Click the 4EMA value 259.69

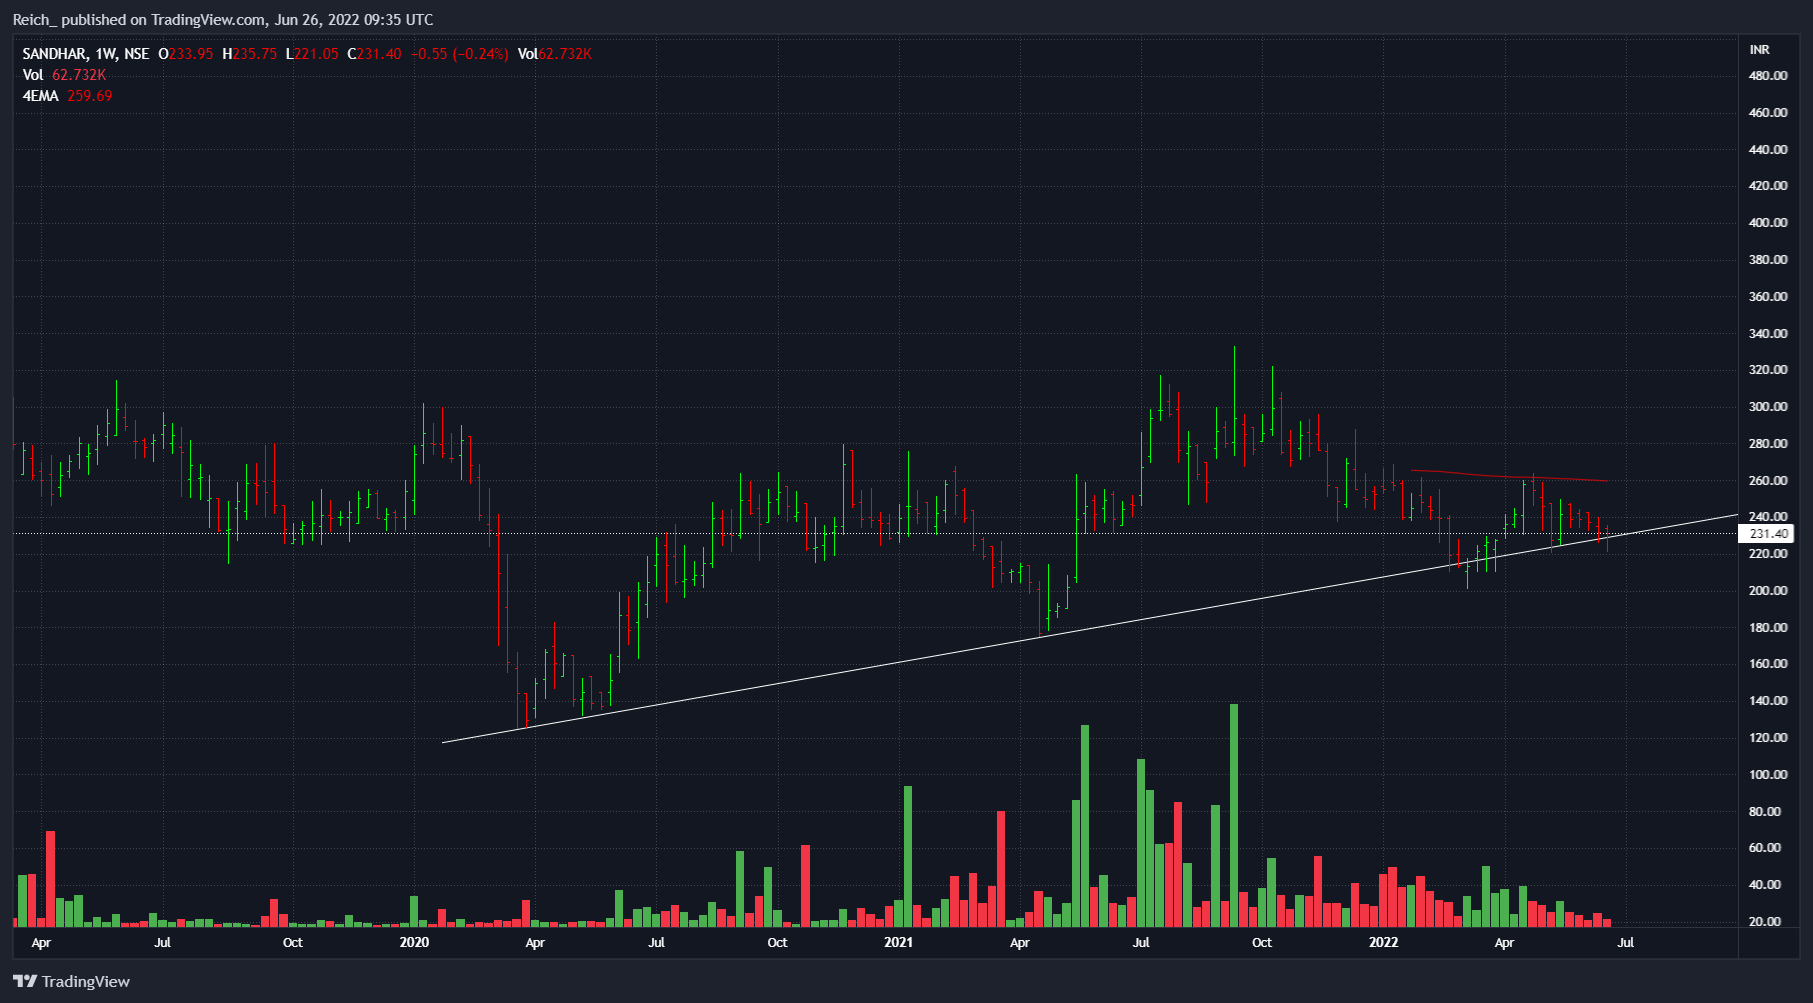[x=90, y=96]
